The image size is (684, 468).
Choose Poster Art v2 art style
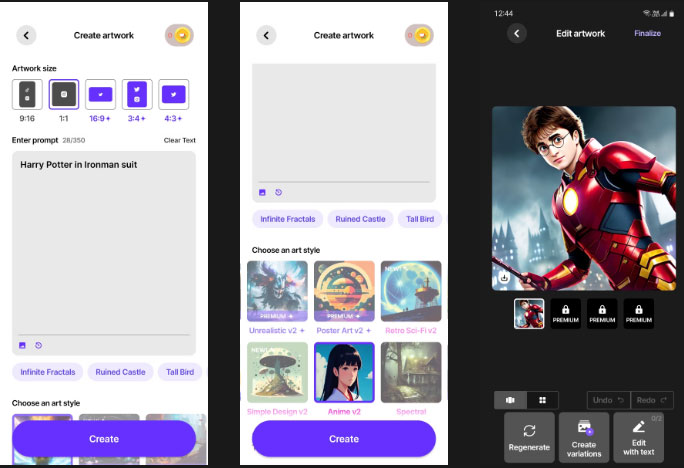pyautogui.click(x=344, y=291)
